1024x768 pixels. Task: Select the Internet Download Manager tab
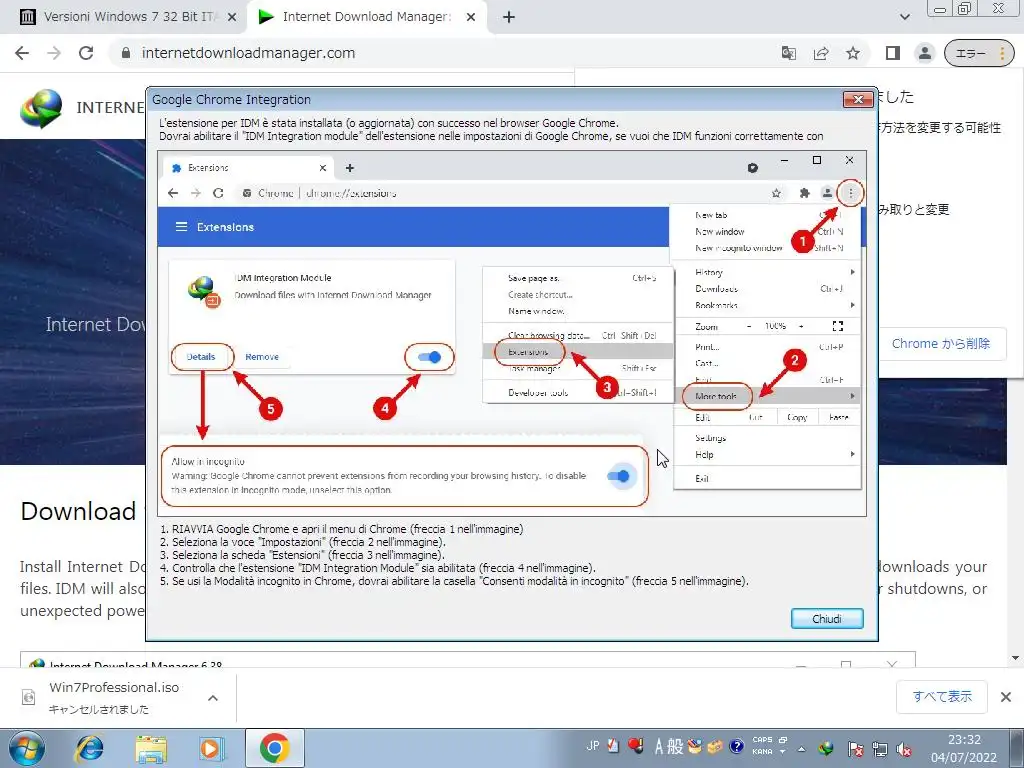366,18
